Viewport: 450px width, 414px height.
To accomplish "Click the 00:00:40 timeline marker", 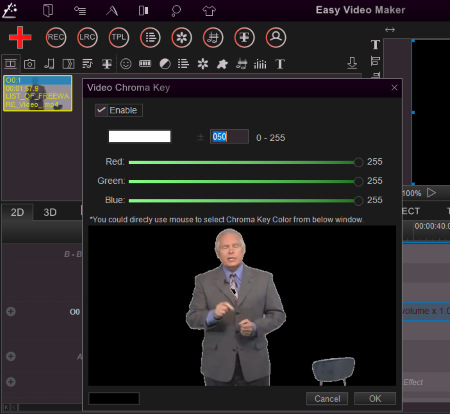I will (x=432, y=226).
